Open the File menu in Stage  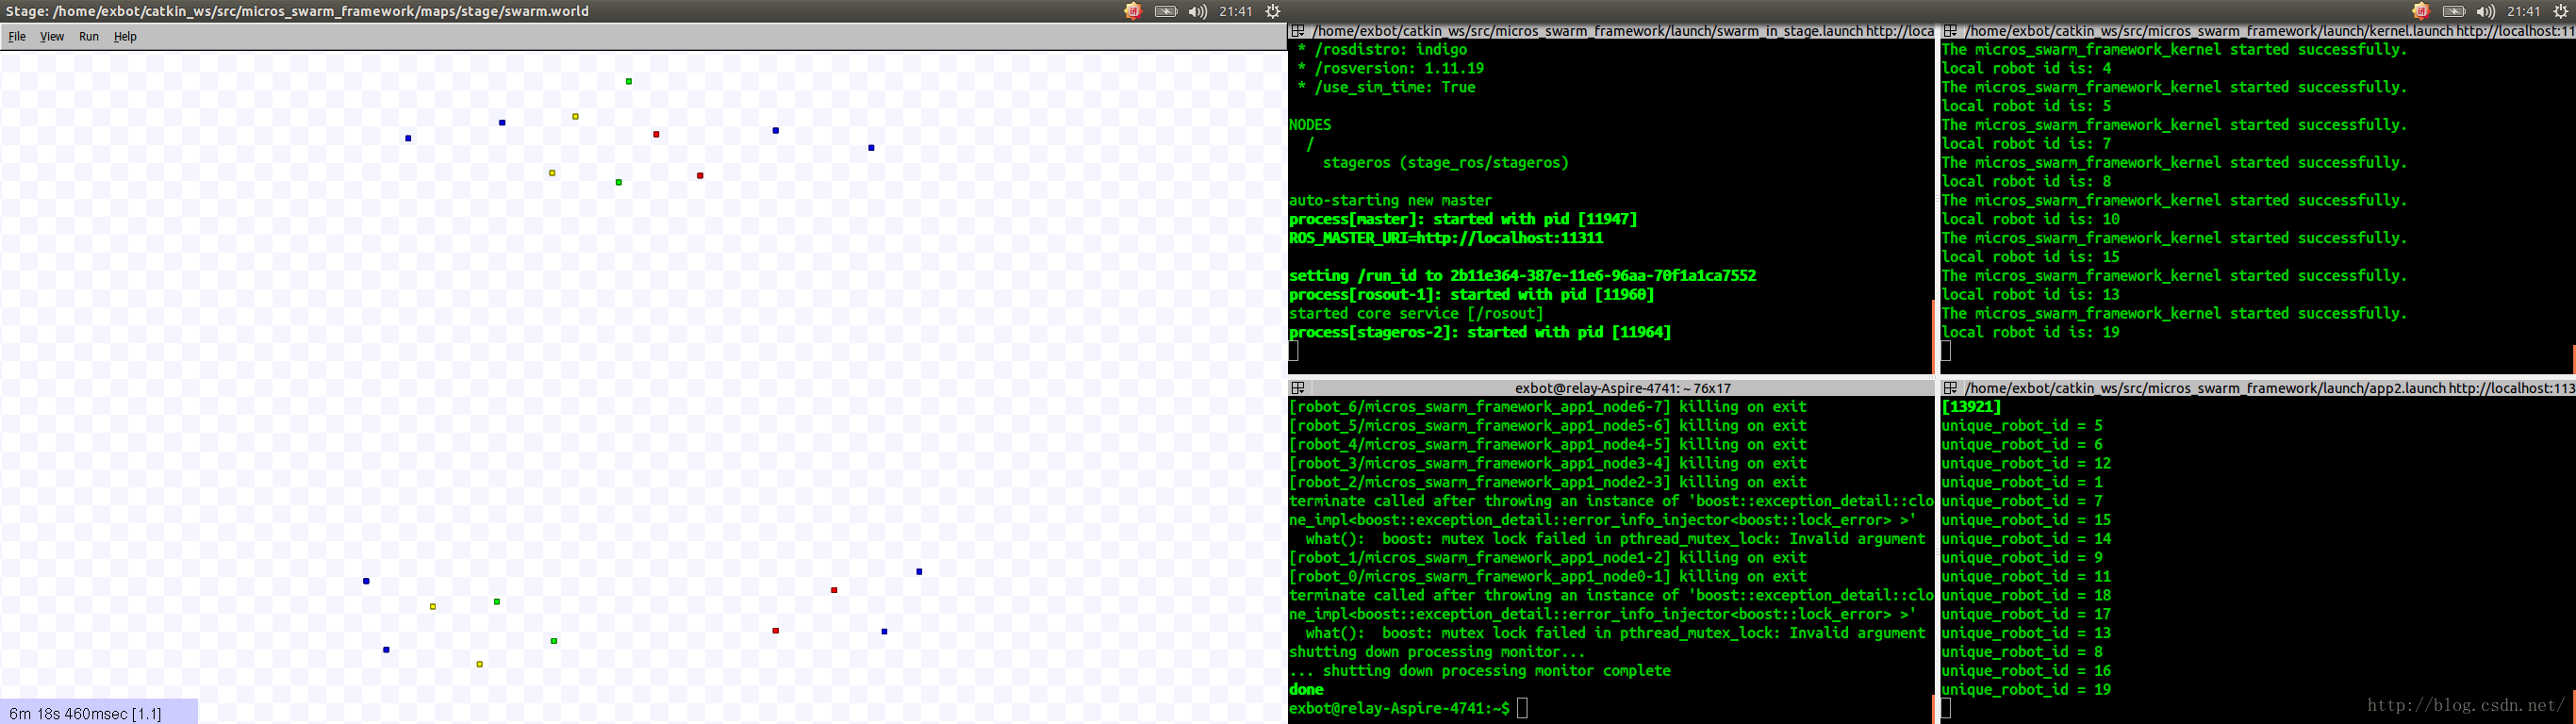coord(17,36)
